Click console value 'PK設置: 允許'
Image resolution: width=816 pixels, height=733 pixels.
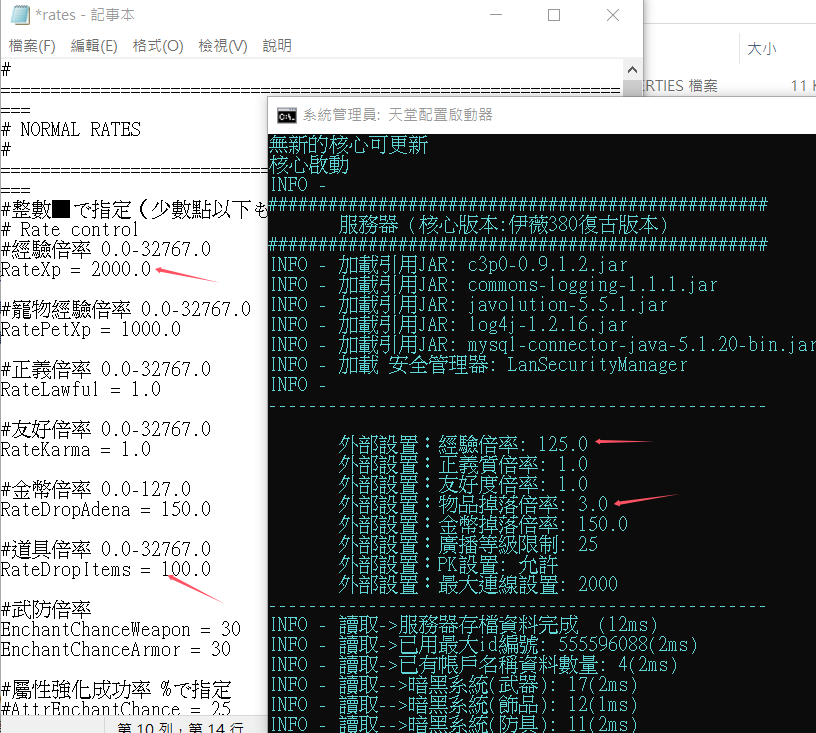[x=498, y=564]
